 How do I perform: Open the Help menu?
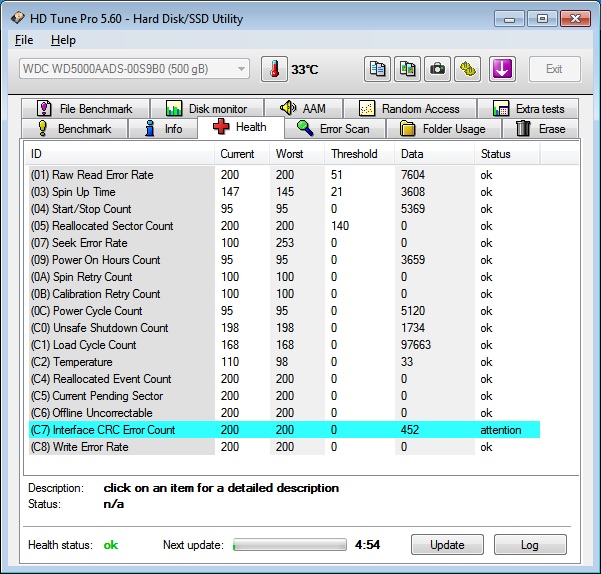(x=63, y=40)
